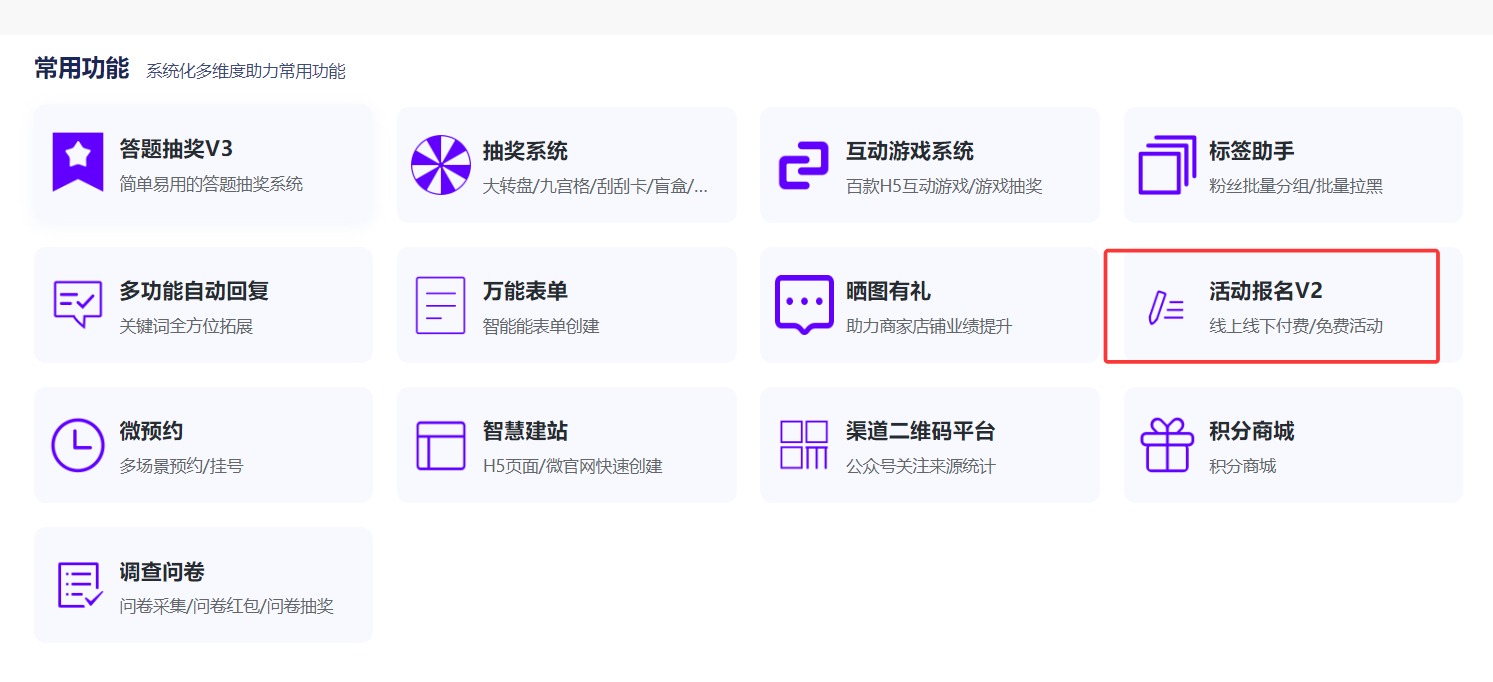Click the 活动报名V2 pen icon
1493x682 pixels.
pos(1166,304)
